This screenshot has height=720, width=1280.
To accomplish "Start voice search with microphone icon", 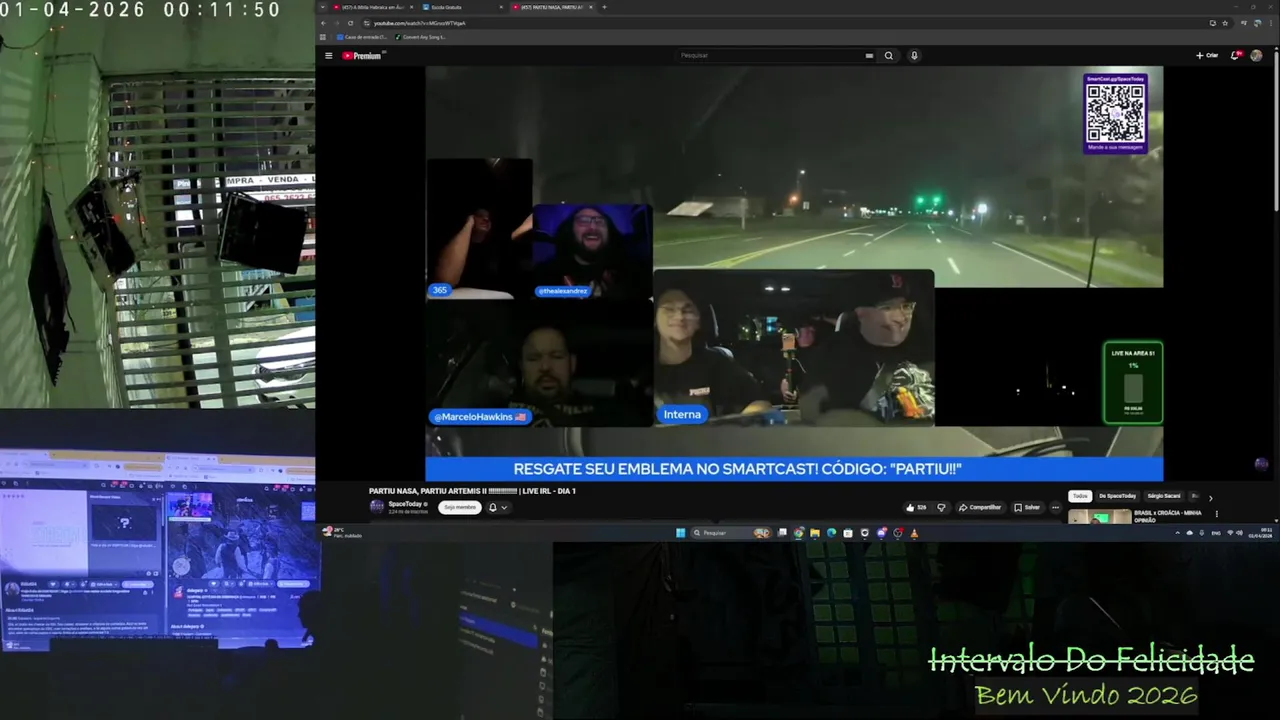I will (914, 56).
